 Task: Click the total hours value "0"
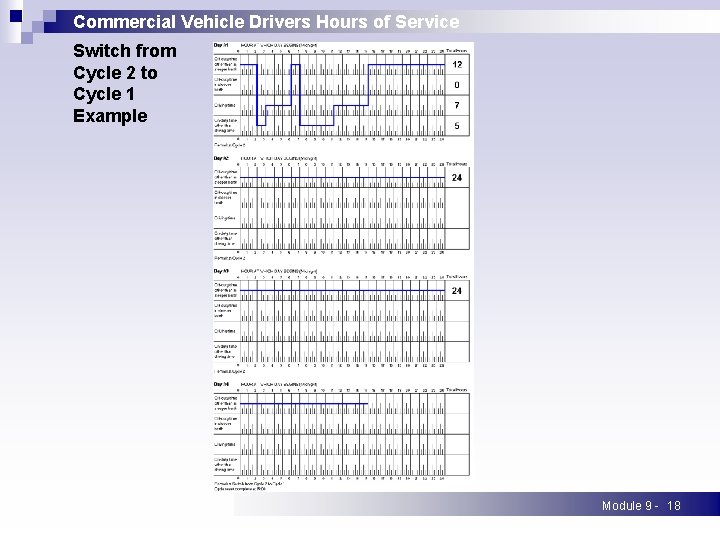[457, 85]
